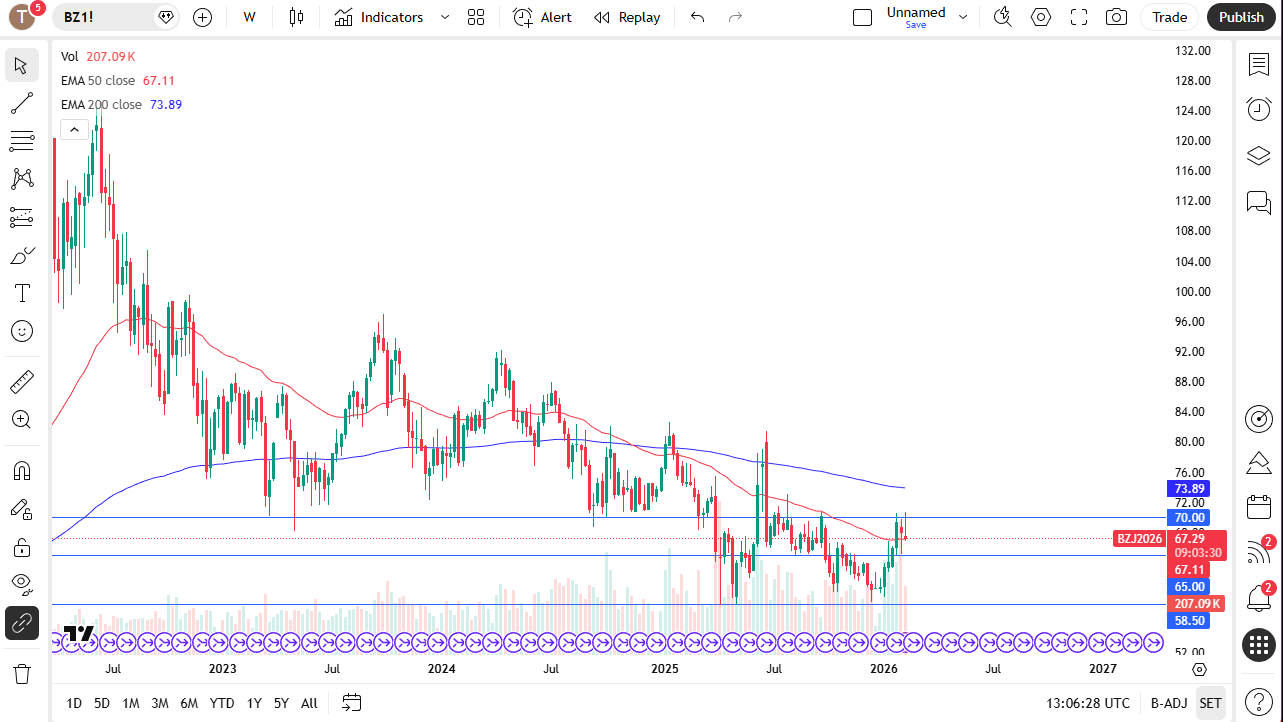Toggle hide all drawings eye icon
Image resolution: width=1283 pixels, height=722 pixels.
coord(22,585)
